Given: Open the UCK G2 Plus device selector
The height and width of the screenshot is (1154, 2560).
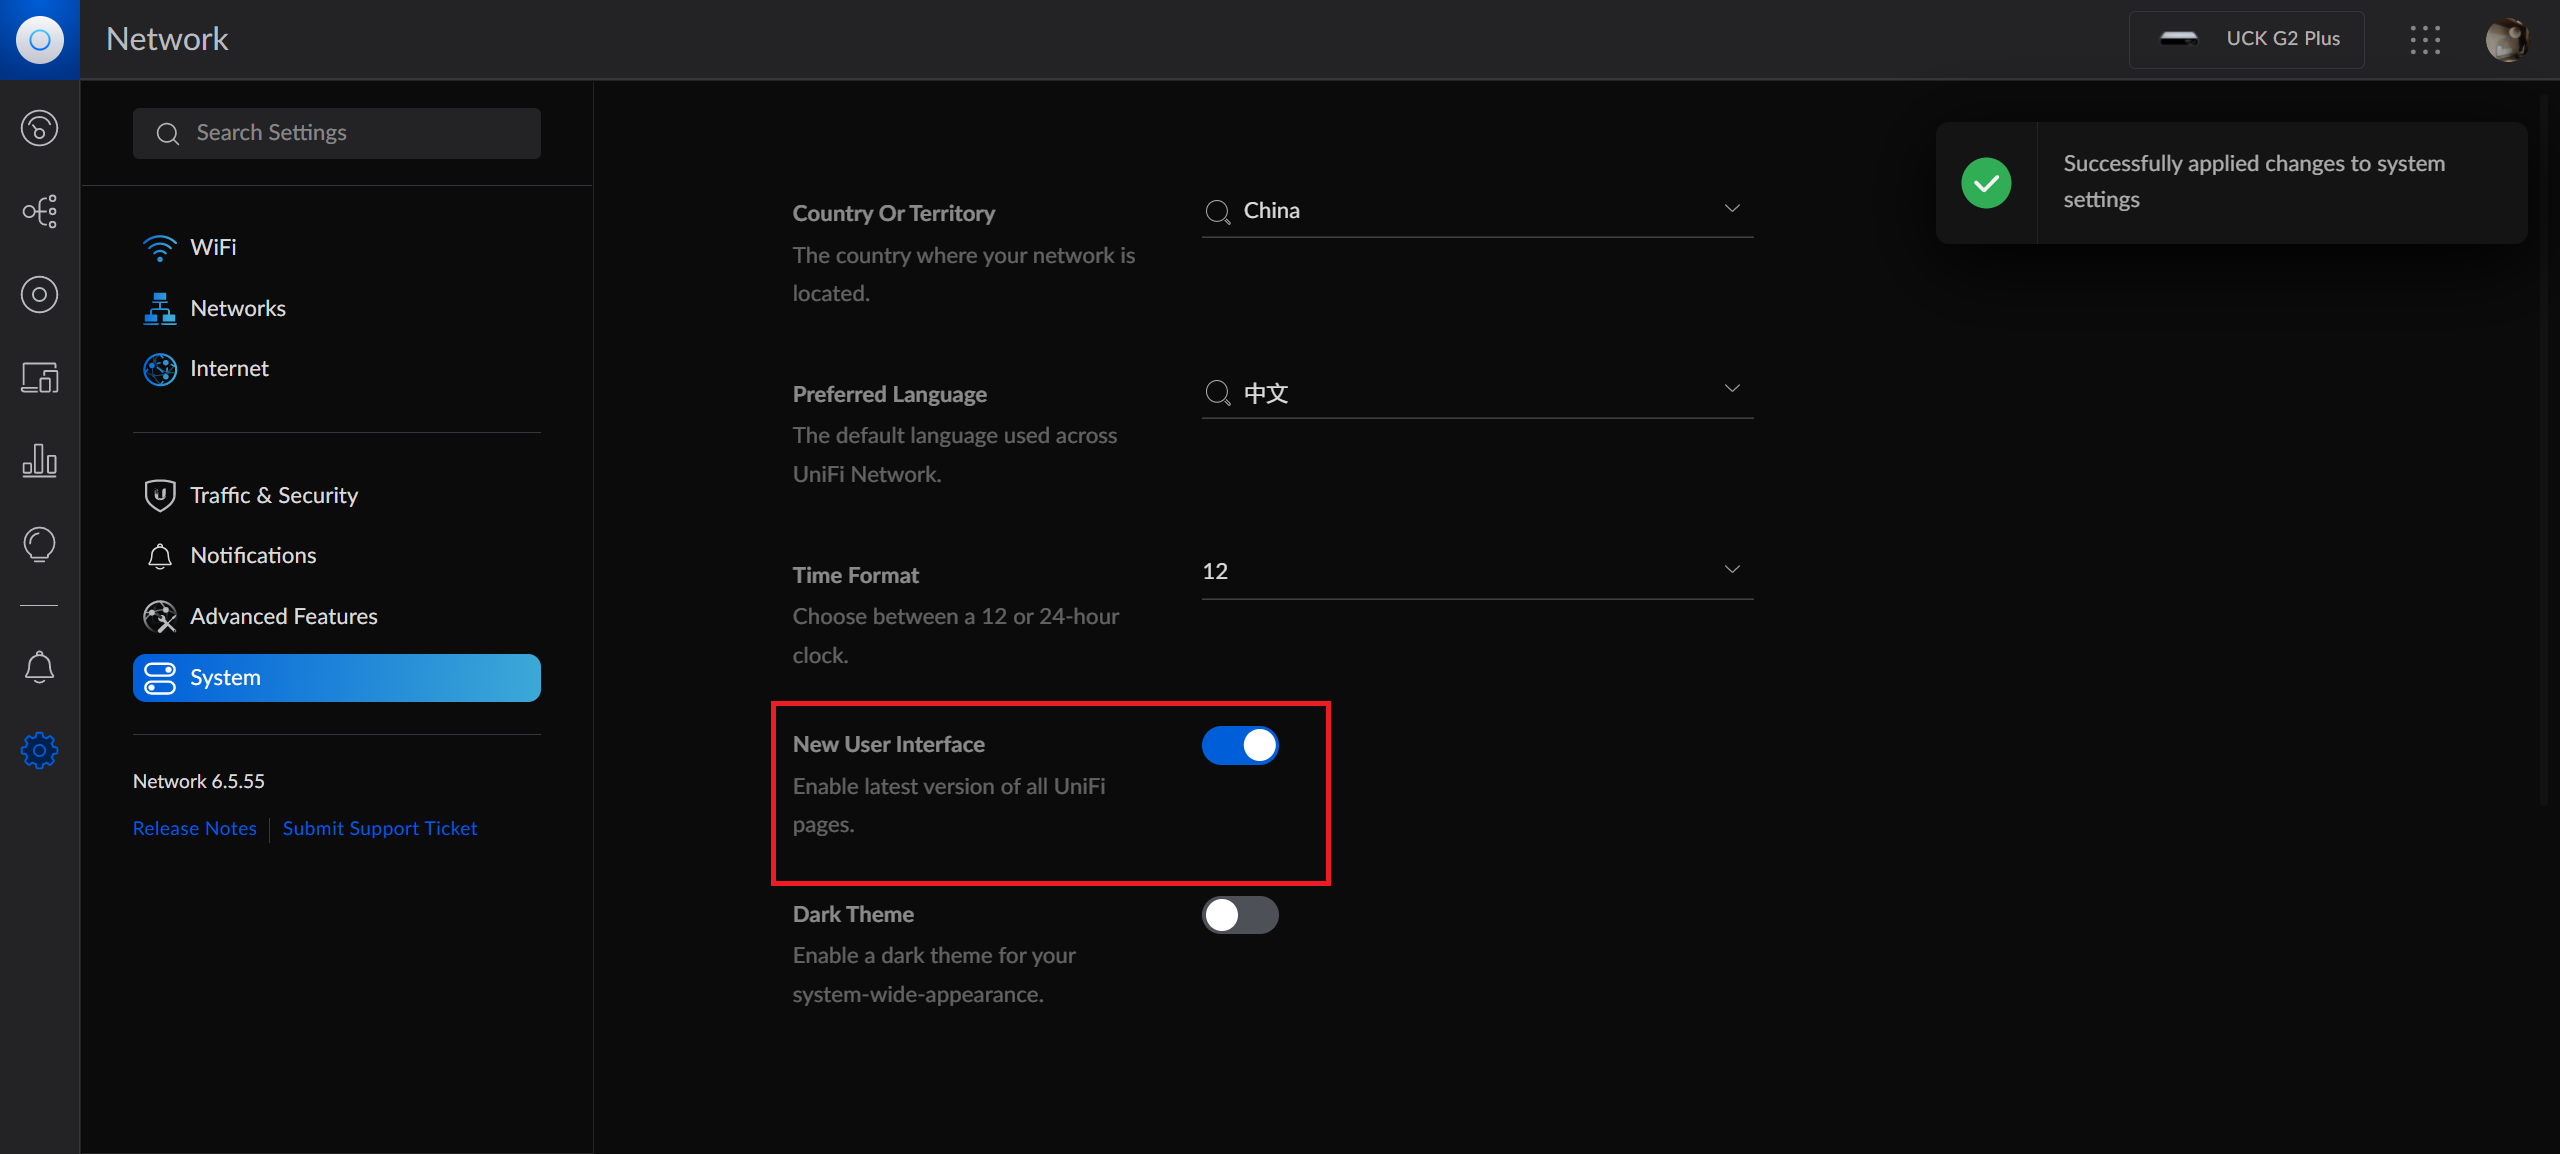Looking at the screenshot, I should click(2246, 40).
